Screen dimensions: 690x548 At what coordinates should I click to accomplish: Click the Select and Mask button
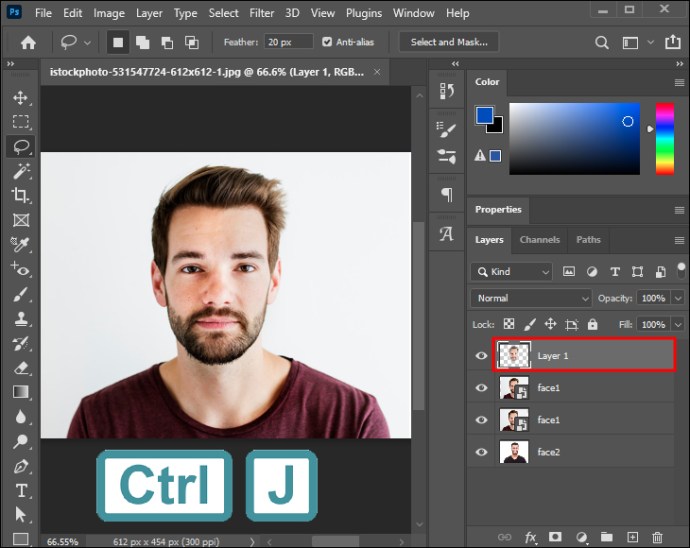click(x=449, y=42)
